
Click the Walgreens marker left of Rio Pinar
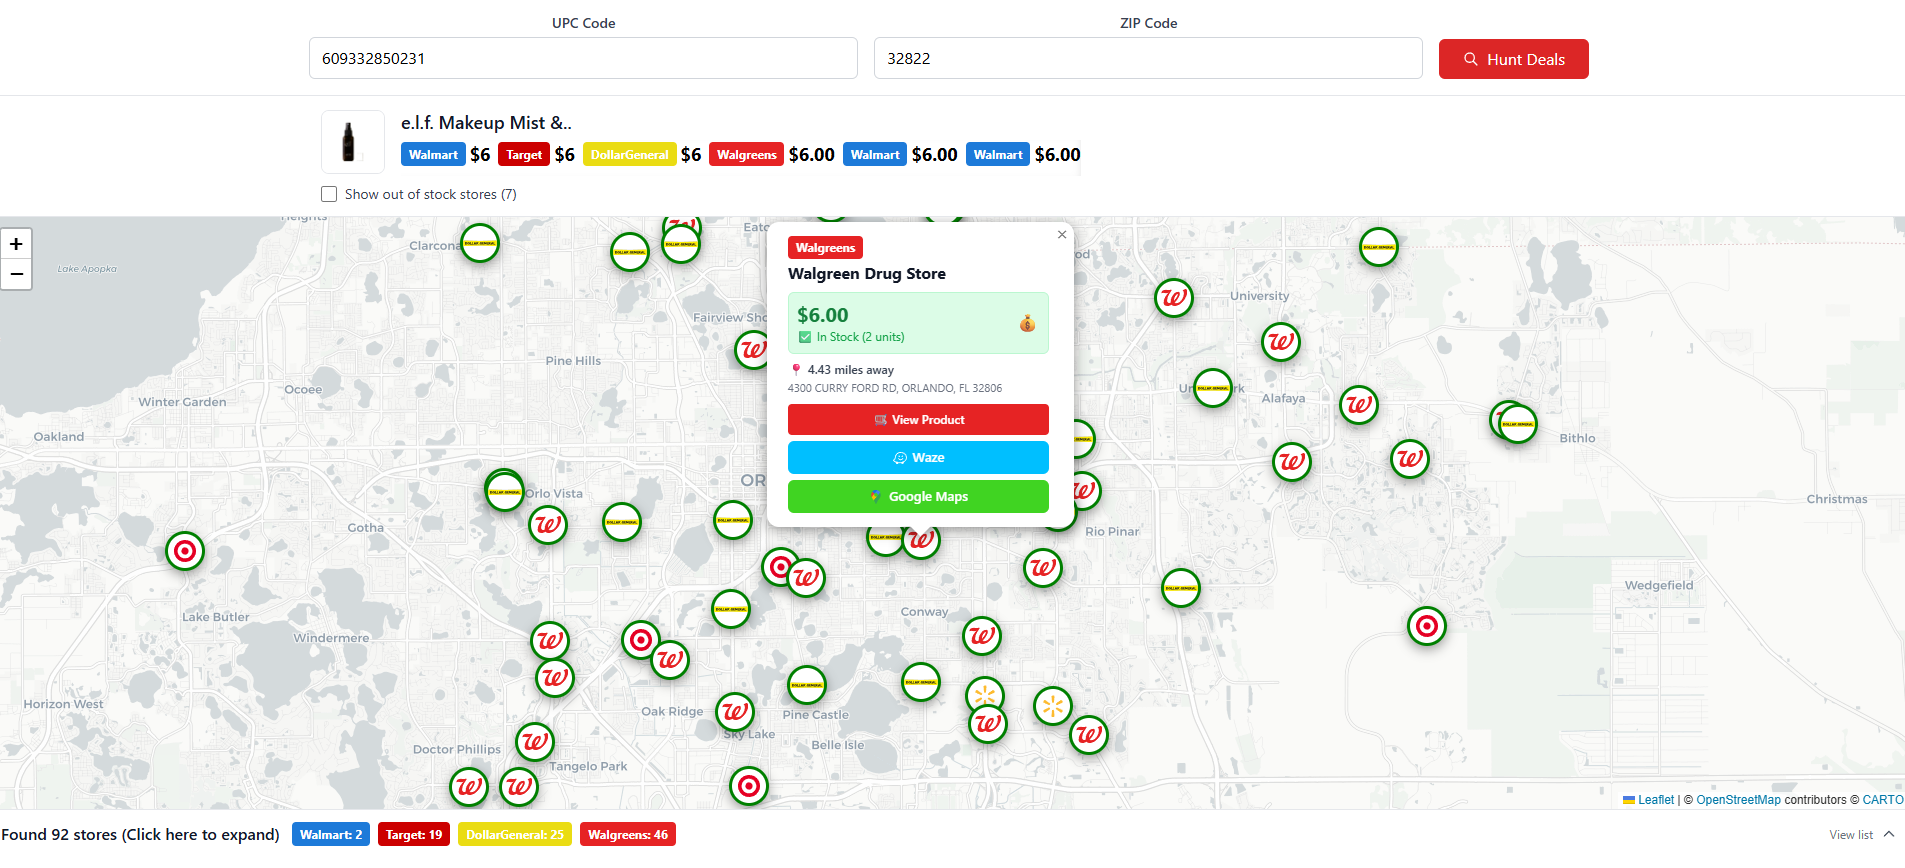[x=1043, y=568]
